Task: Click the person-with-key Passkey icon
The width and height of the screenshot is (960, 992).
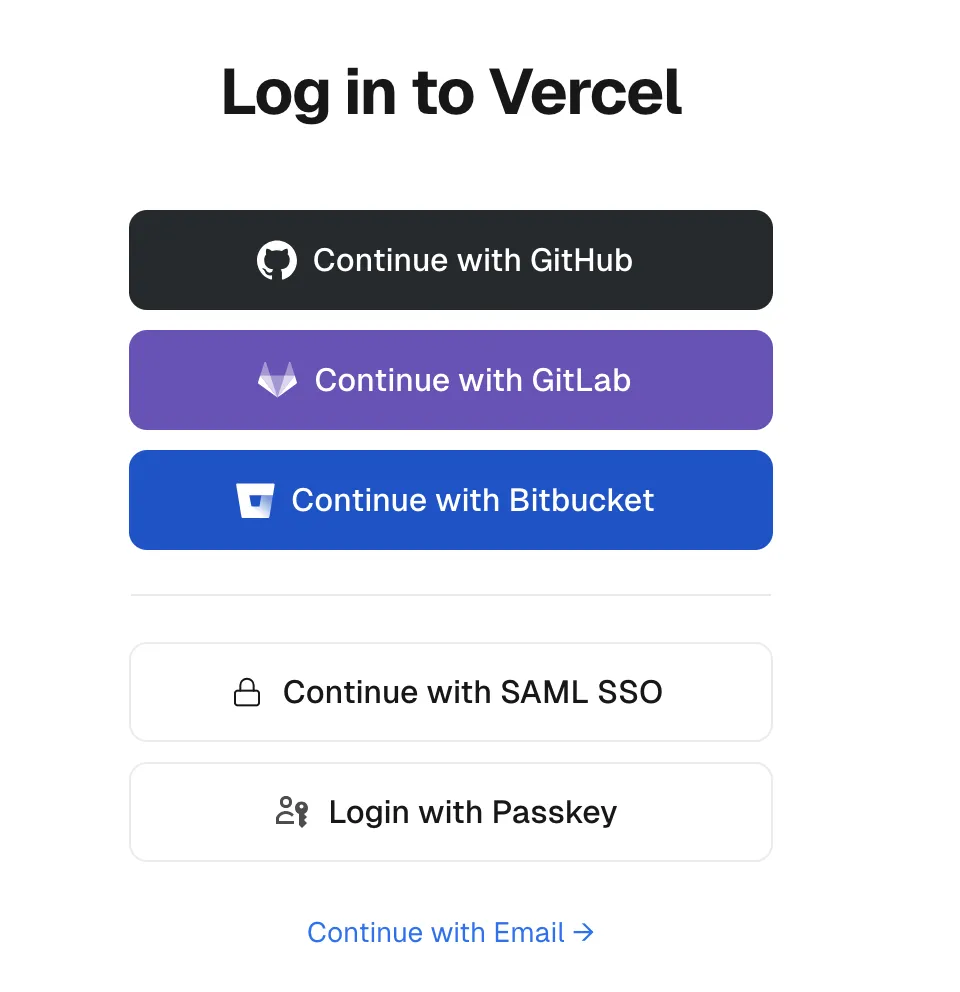Action: (291, 812)
